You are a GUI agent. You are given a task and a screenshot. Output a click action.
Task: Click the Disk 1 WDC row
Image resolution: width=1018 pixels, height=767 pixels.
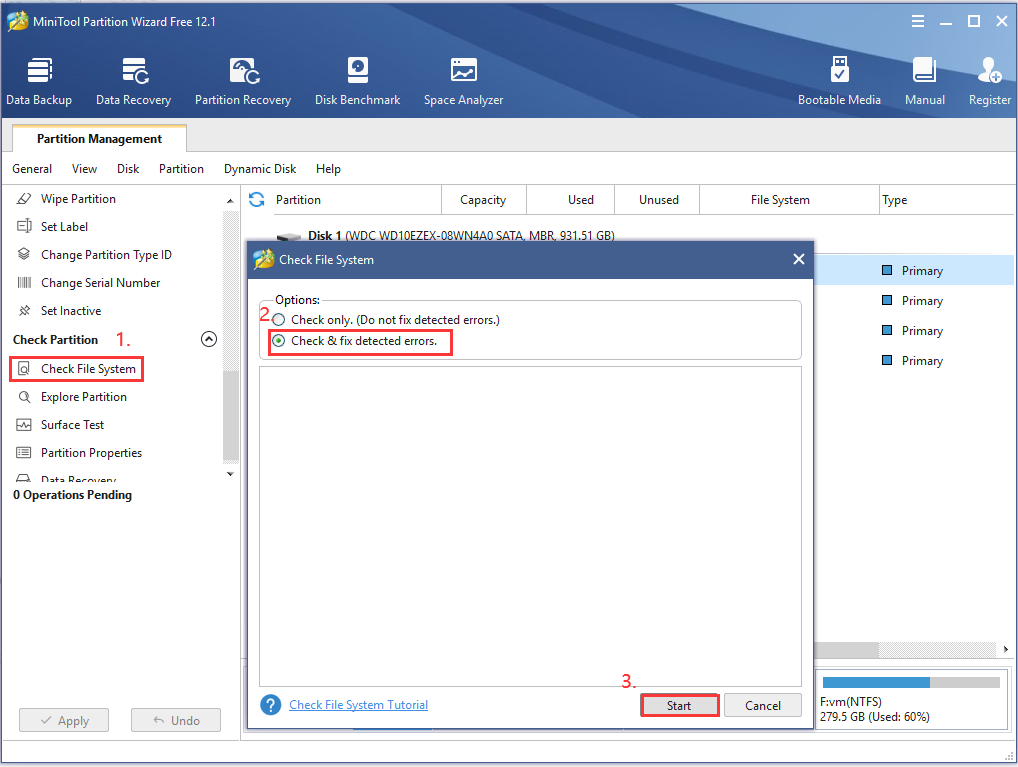(461, 234)
